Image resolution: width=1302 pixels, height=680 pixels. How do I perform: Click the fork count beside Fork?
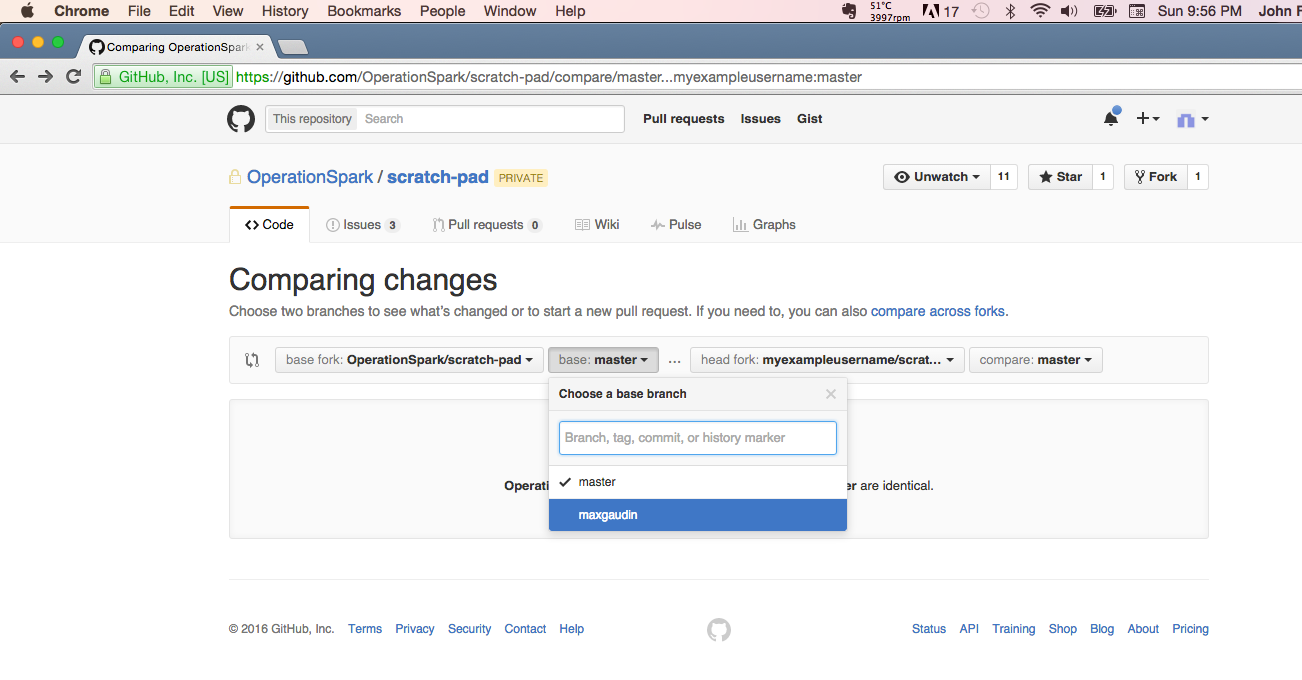[1198, 177]
